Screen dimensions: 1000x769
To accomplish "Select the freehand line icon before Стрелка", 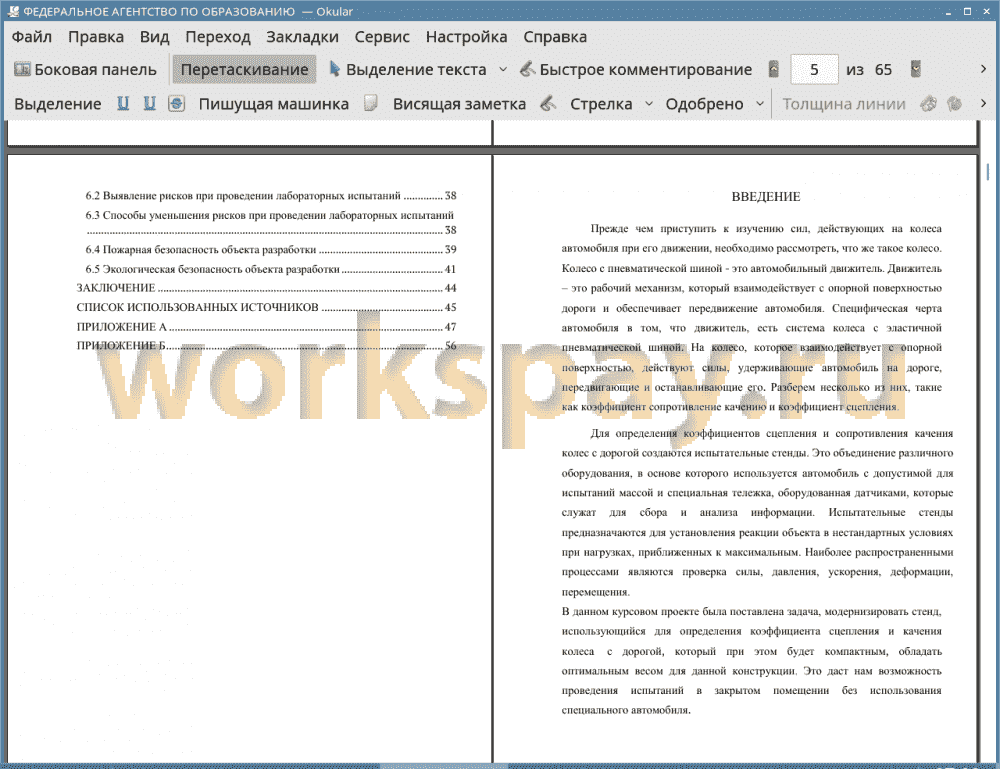I will (548, 103).
